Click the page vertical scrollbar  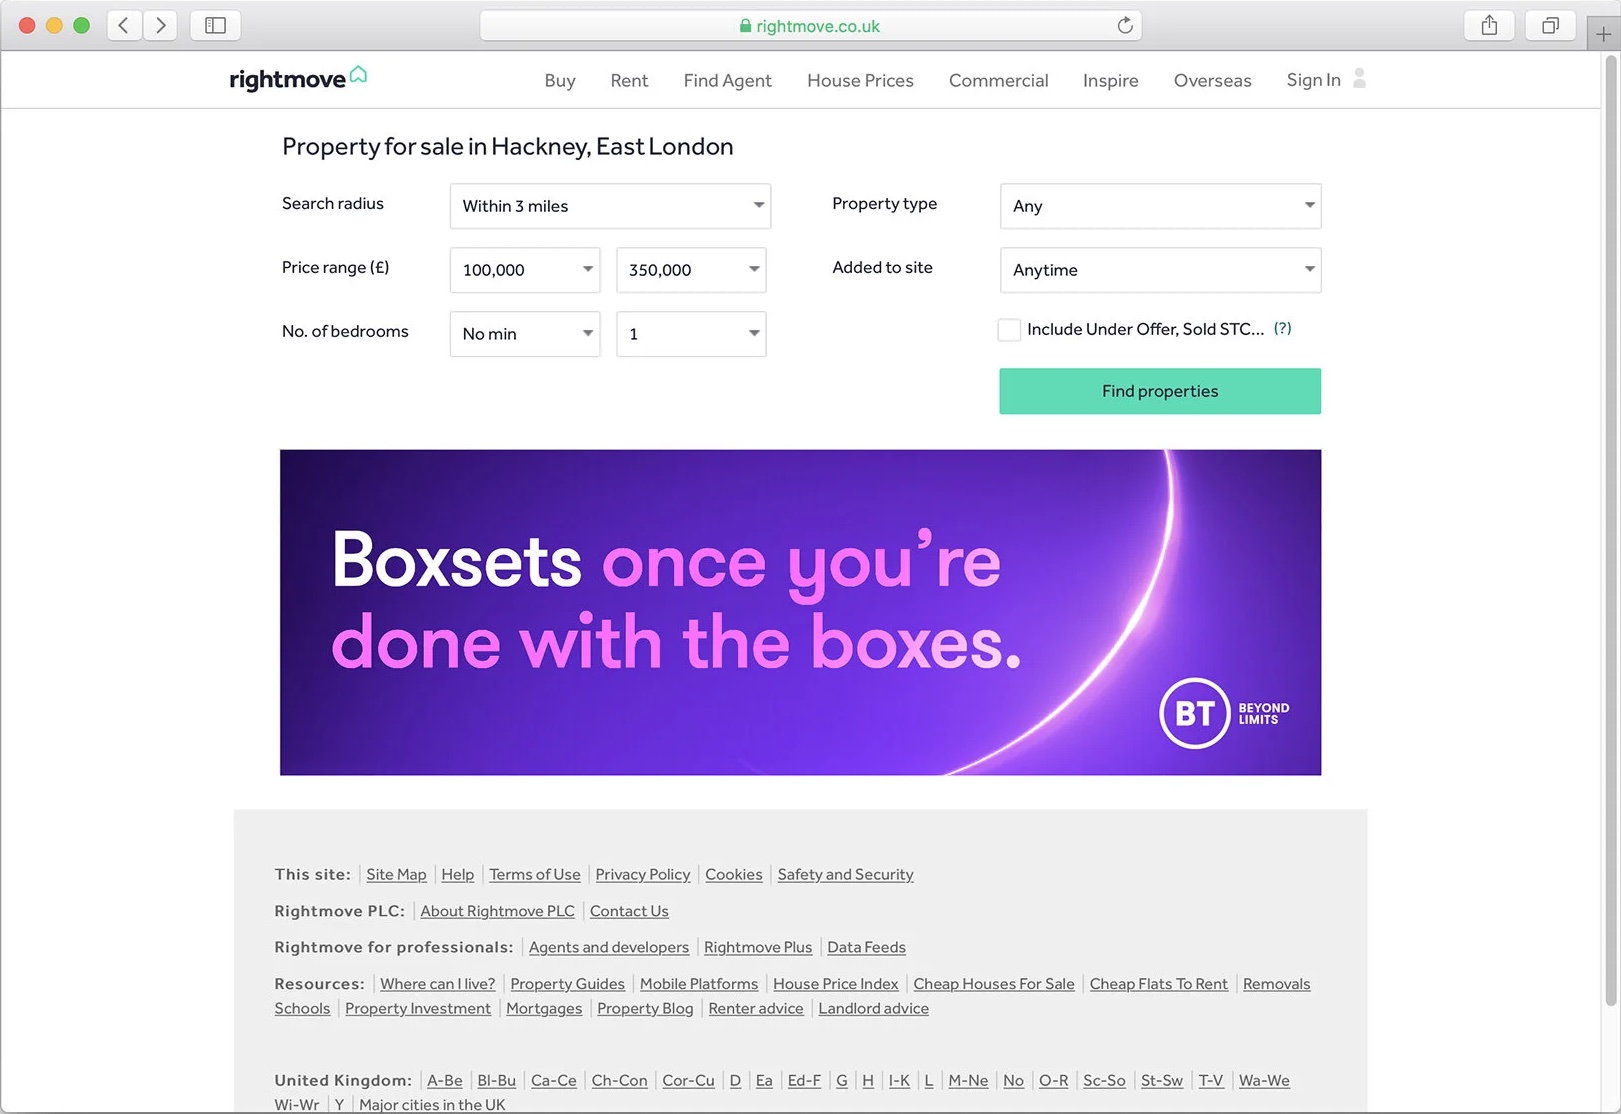coord(1610,530)
